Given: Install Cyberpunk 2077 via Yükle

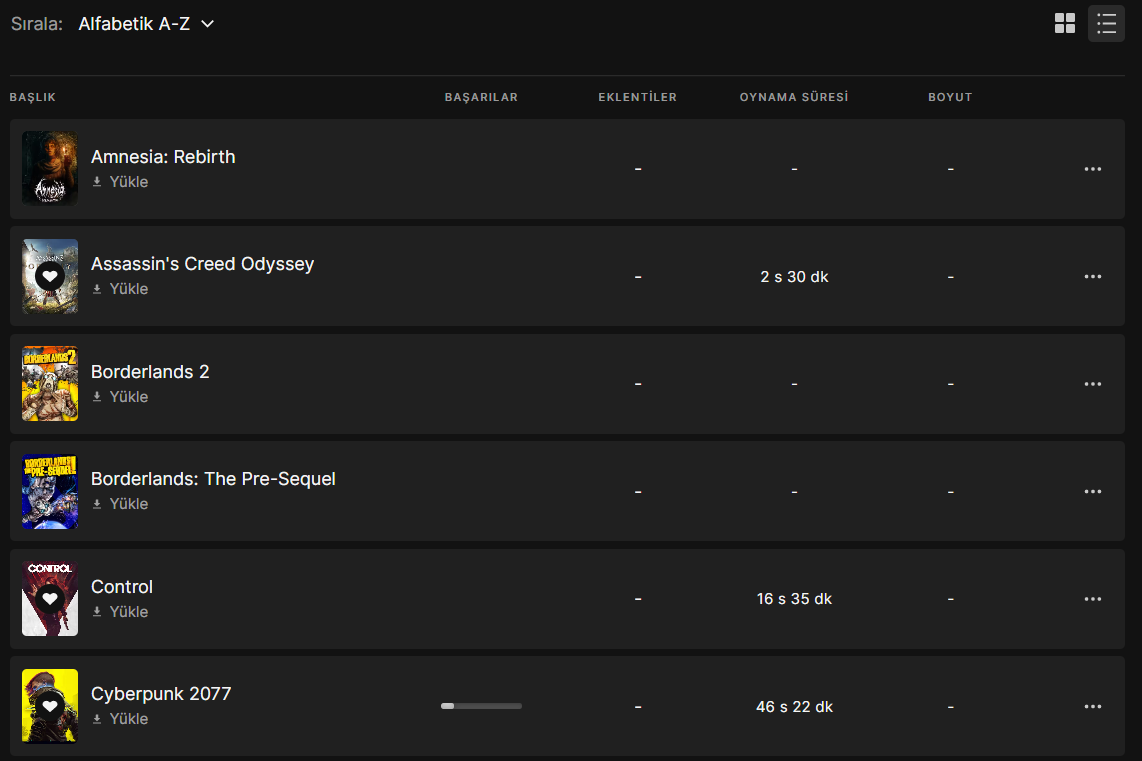Looking at the screenshot, I should pos(120,719).
